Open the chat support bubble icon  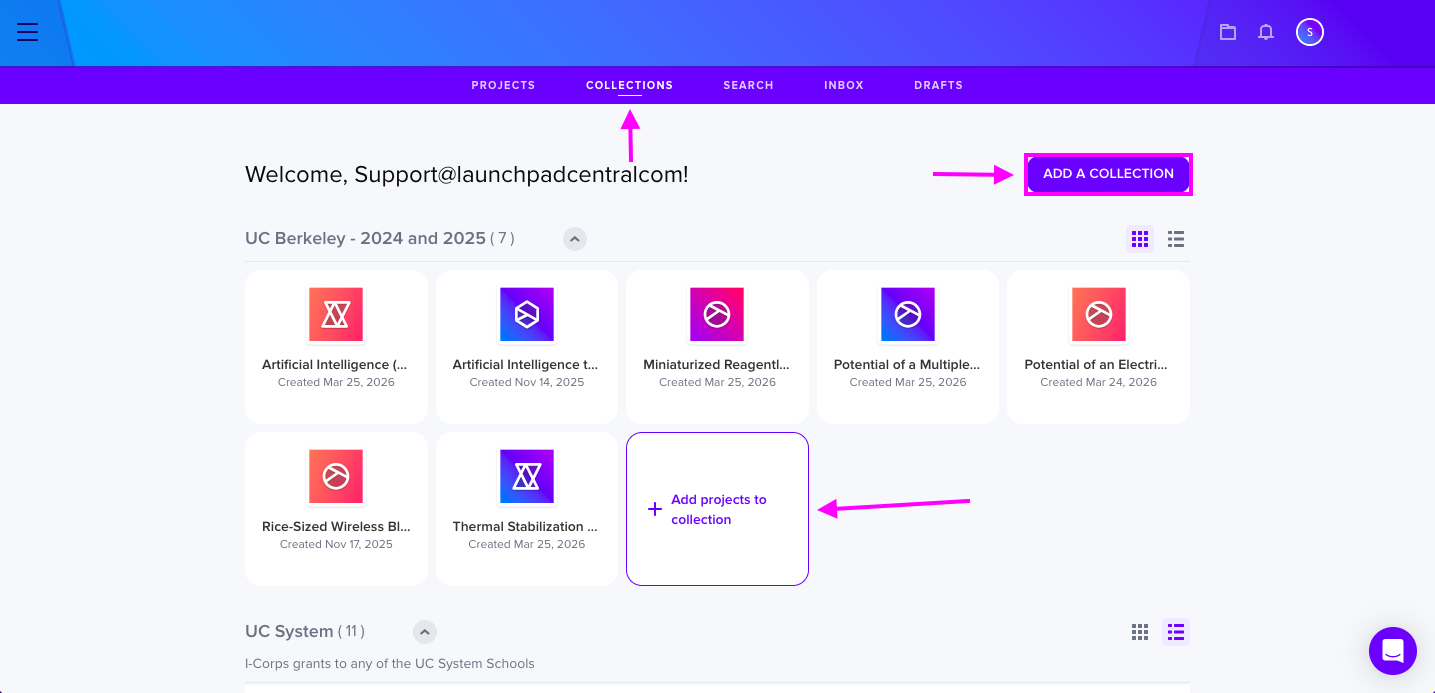(1393, 651)
